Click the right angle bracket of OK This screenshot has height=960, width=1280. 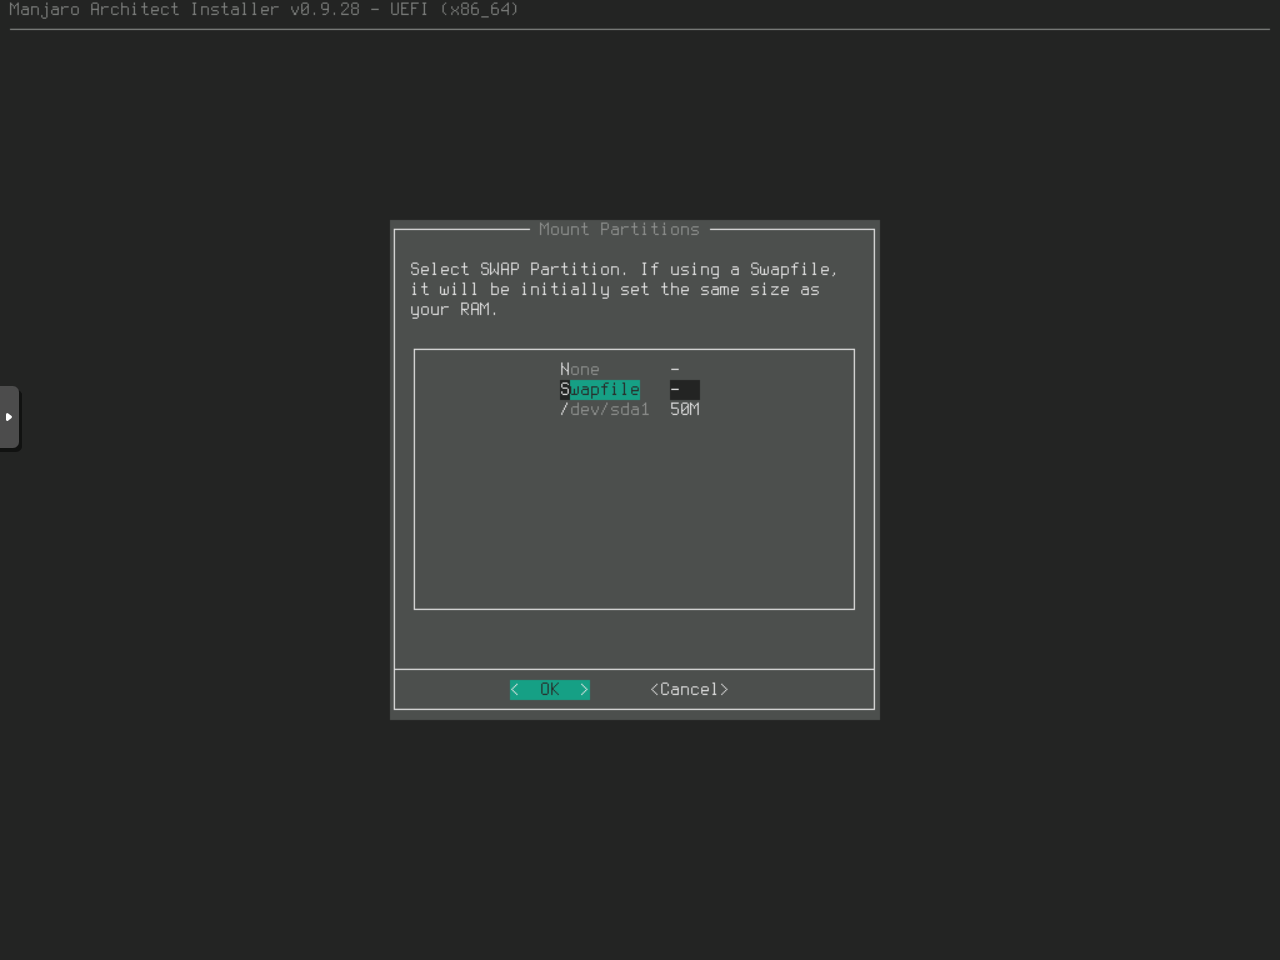point(584,690)
